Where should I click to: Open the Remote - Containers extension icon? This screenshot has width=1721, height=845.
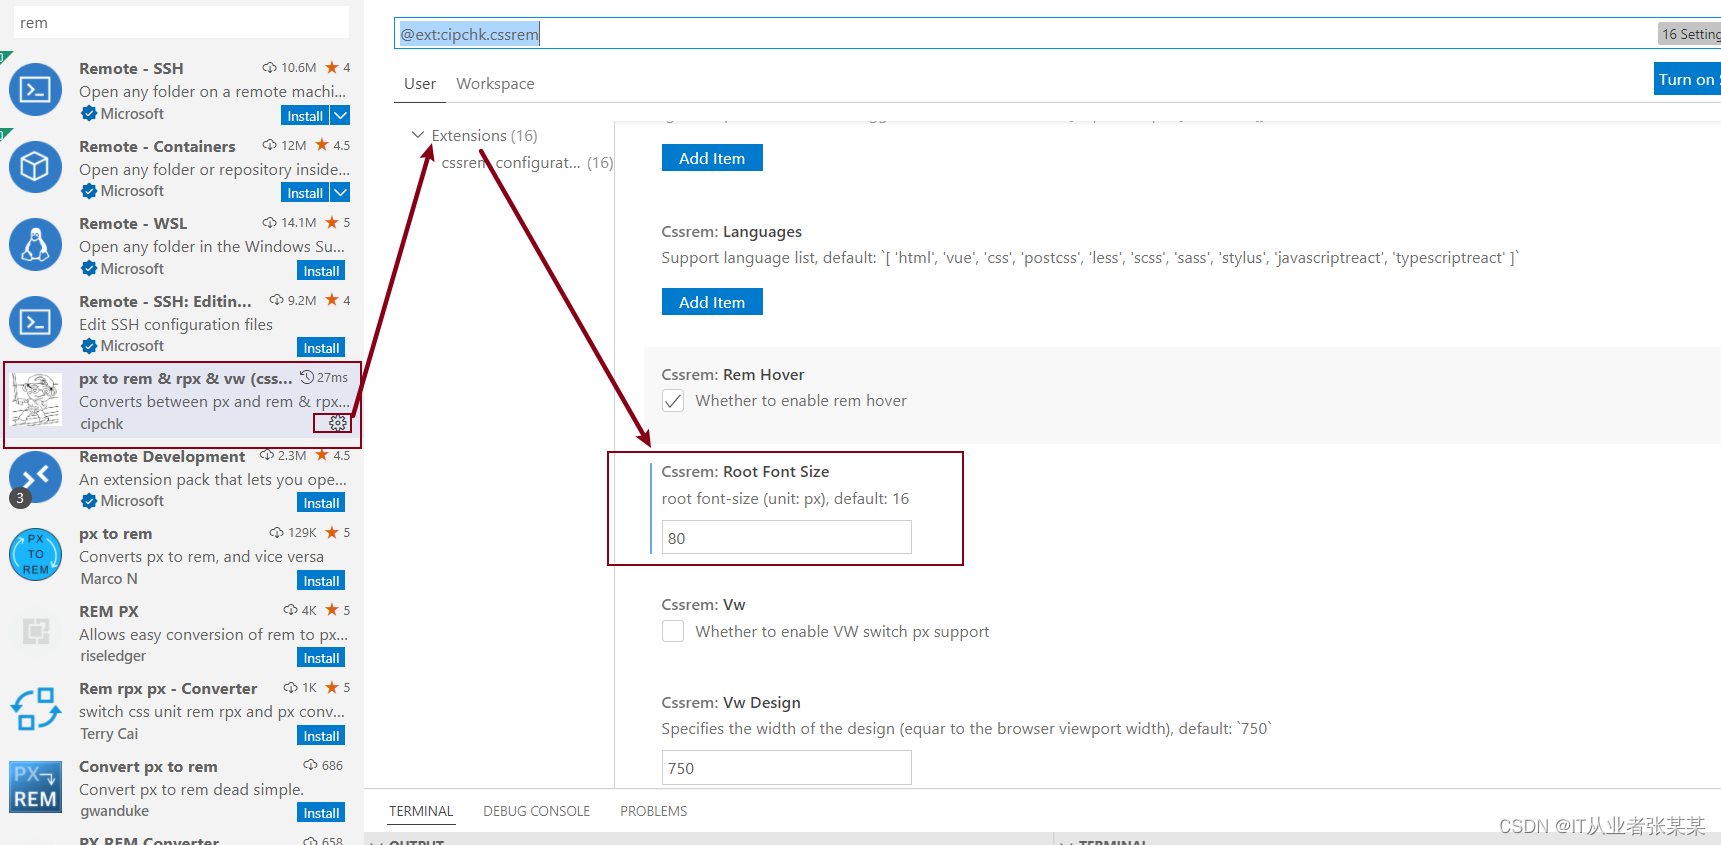pyautogui.click(x=35, y=166)
